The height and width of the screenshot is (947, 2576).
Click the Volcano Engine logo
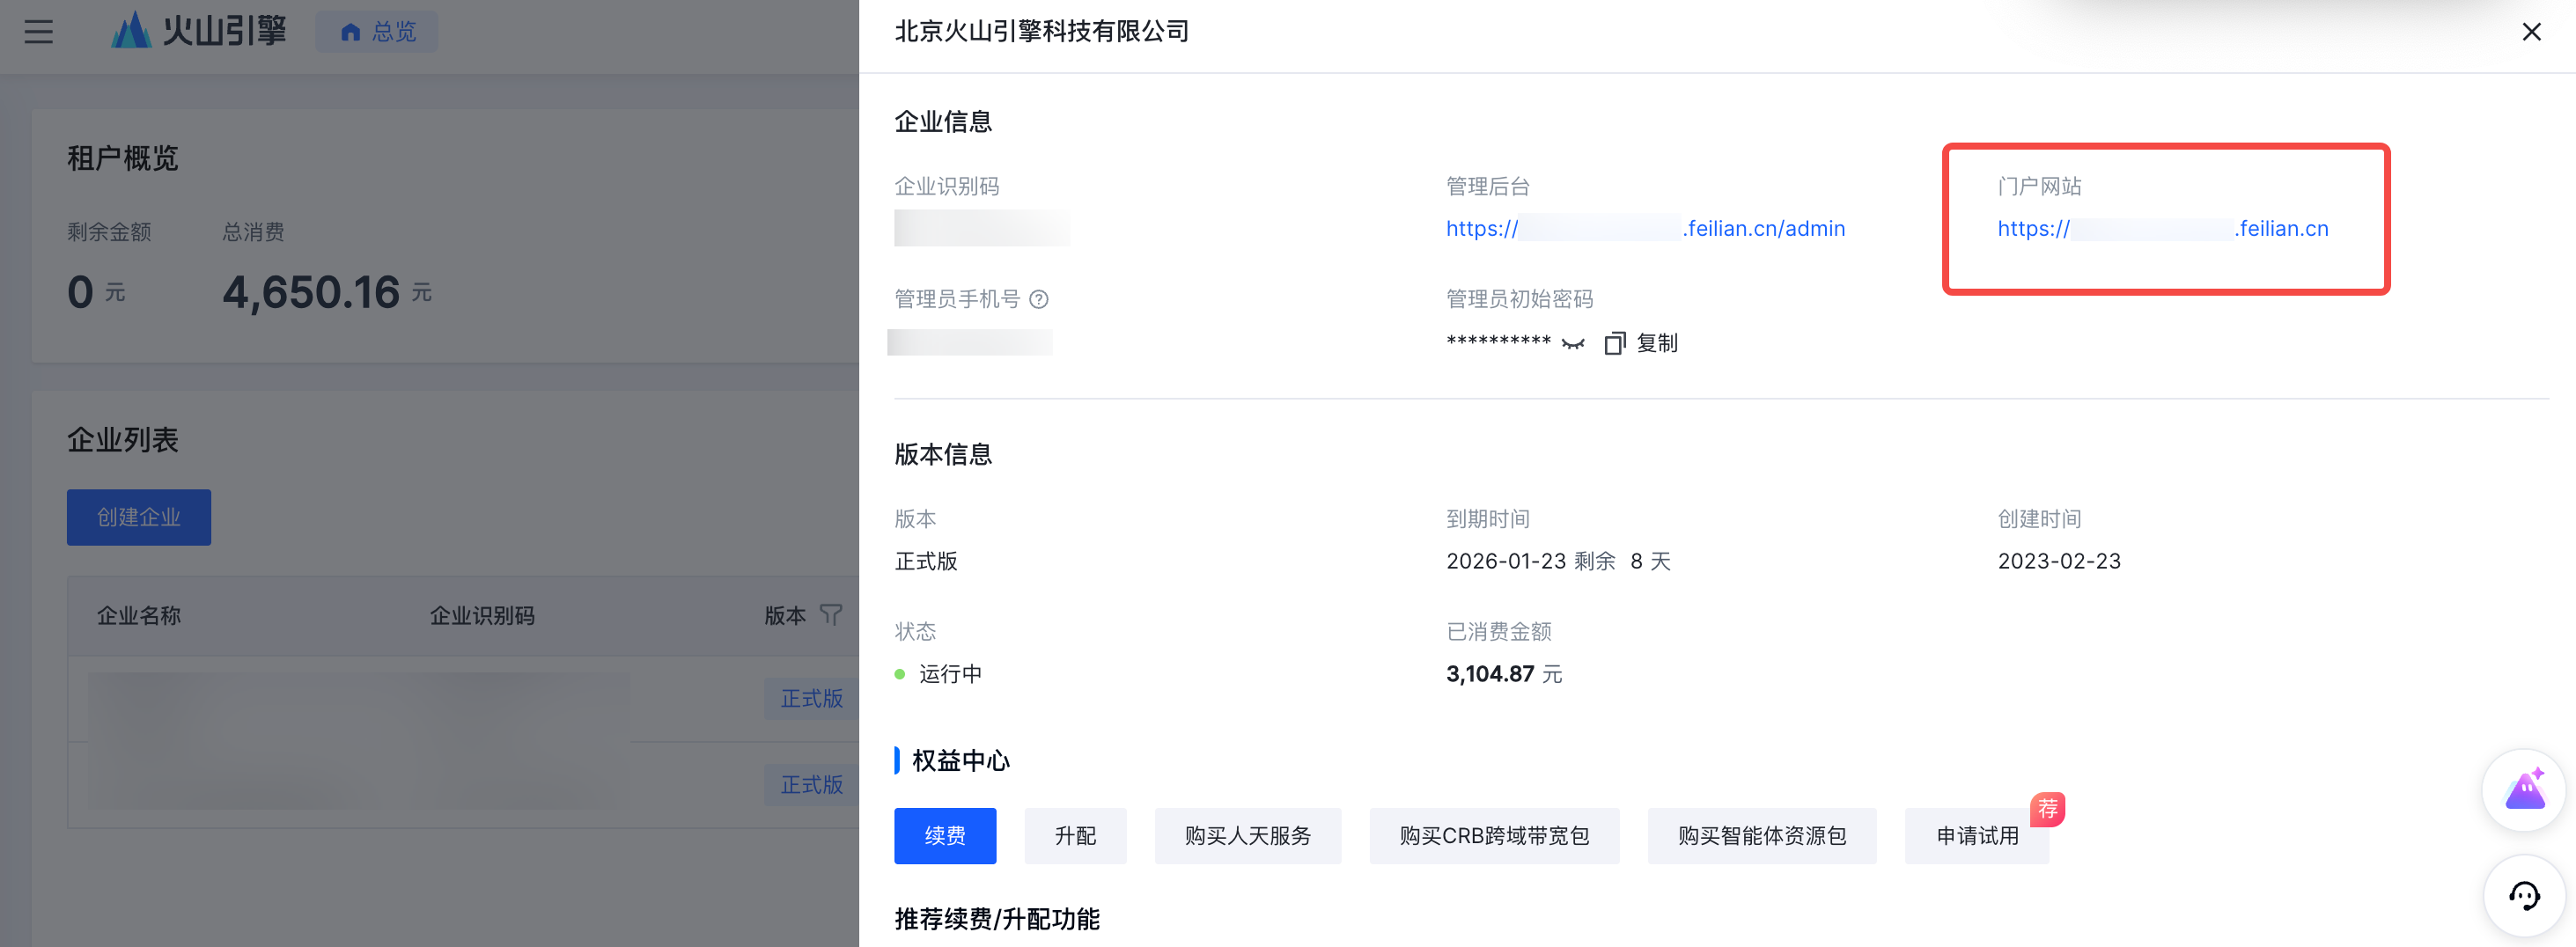(198, 31)
